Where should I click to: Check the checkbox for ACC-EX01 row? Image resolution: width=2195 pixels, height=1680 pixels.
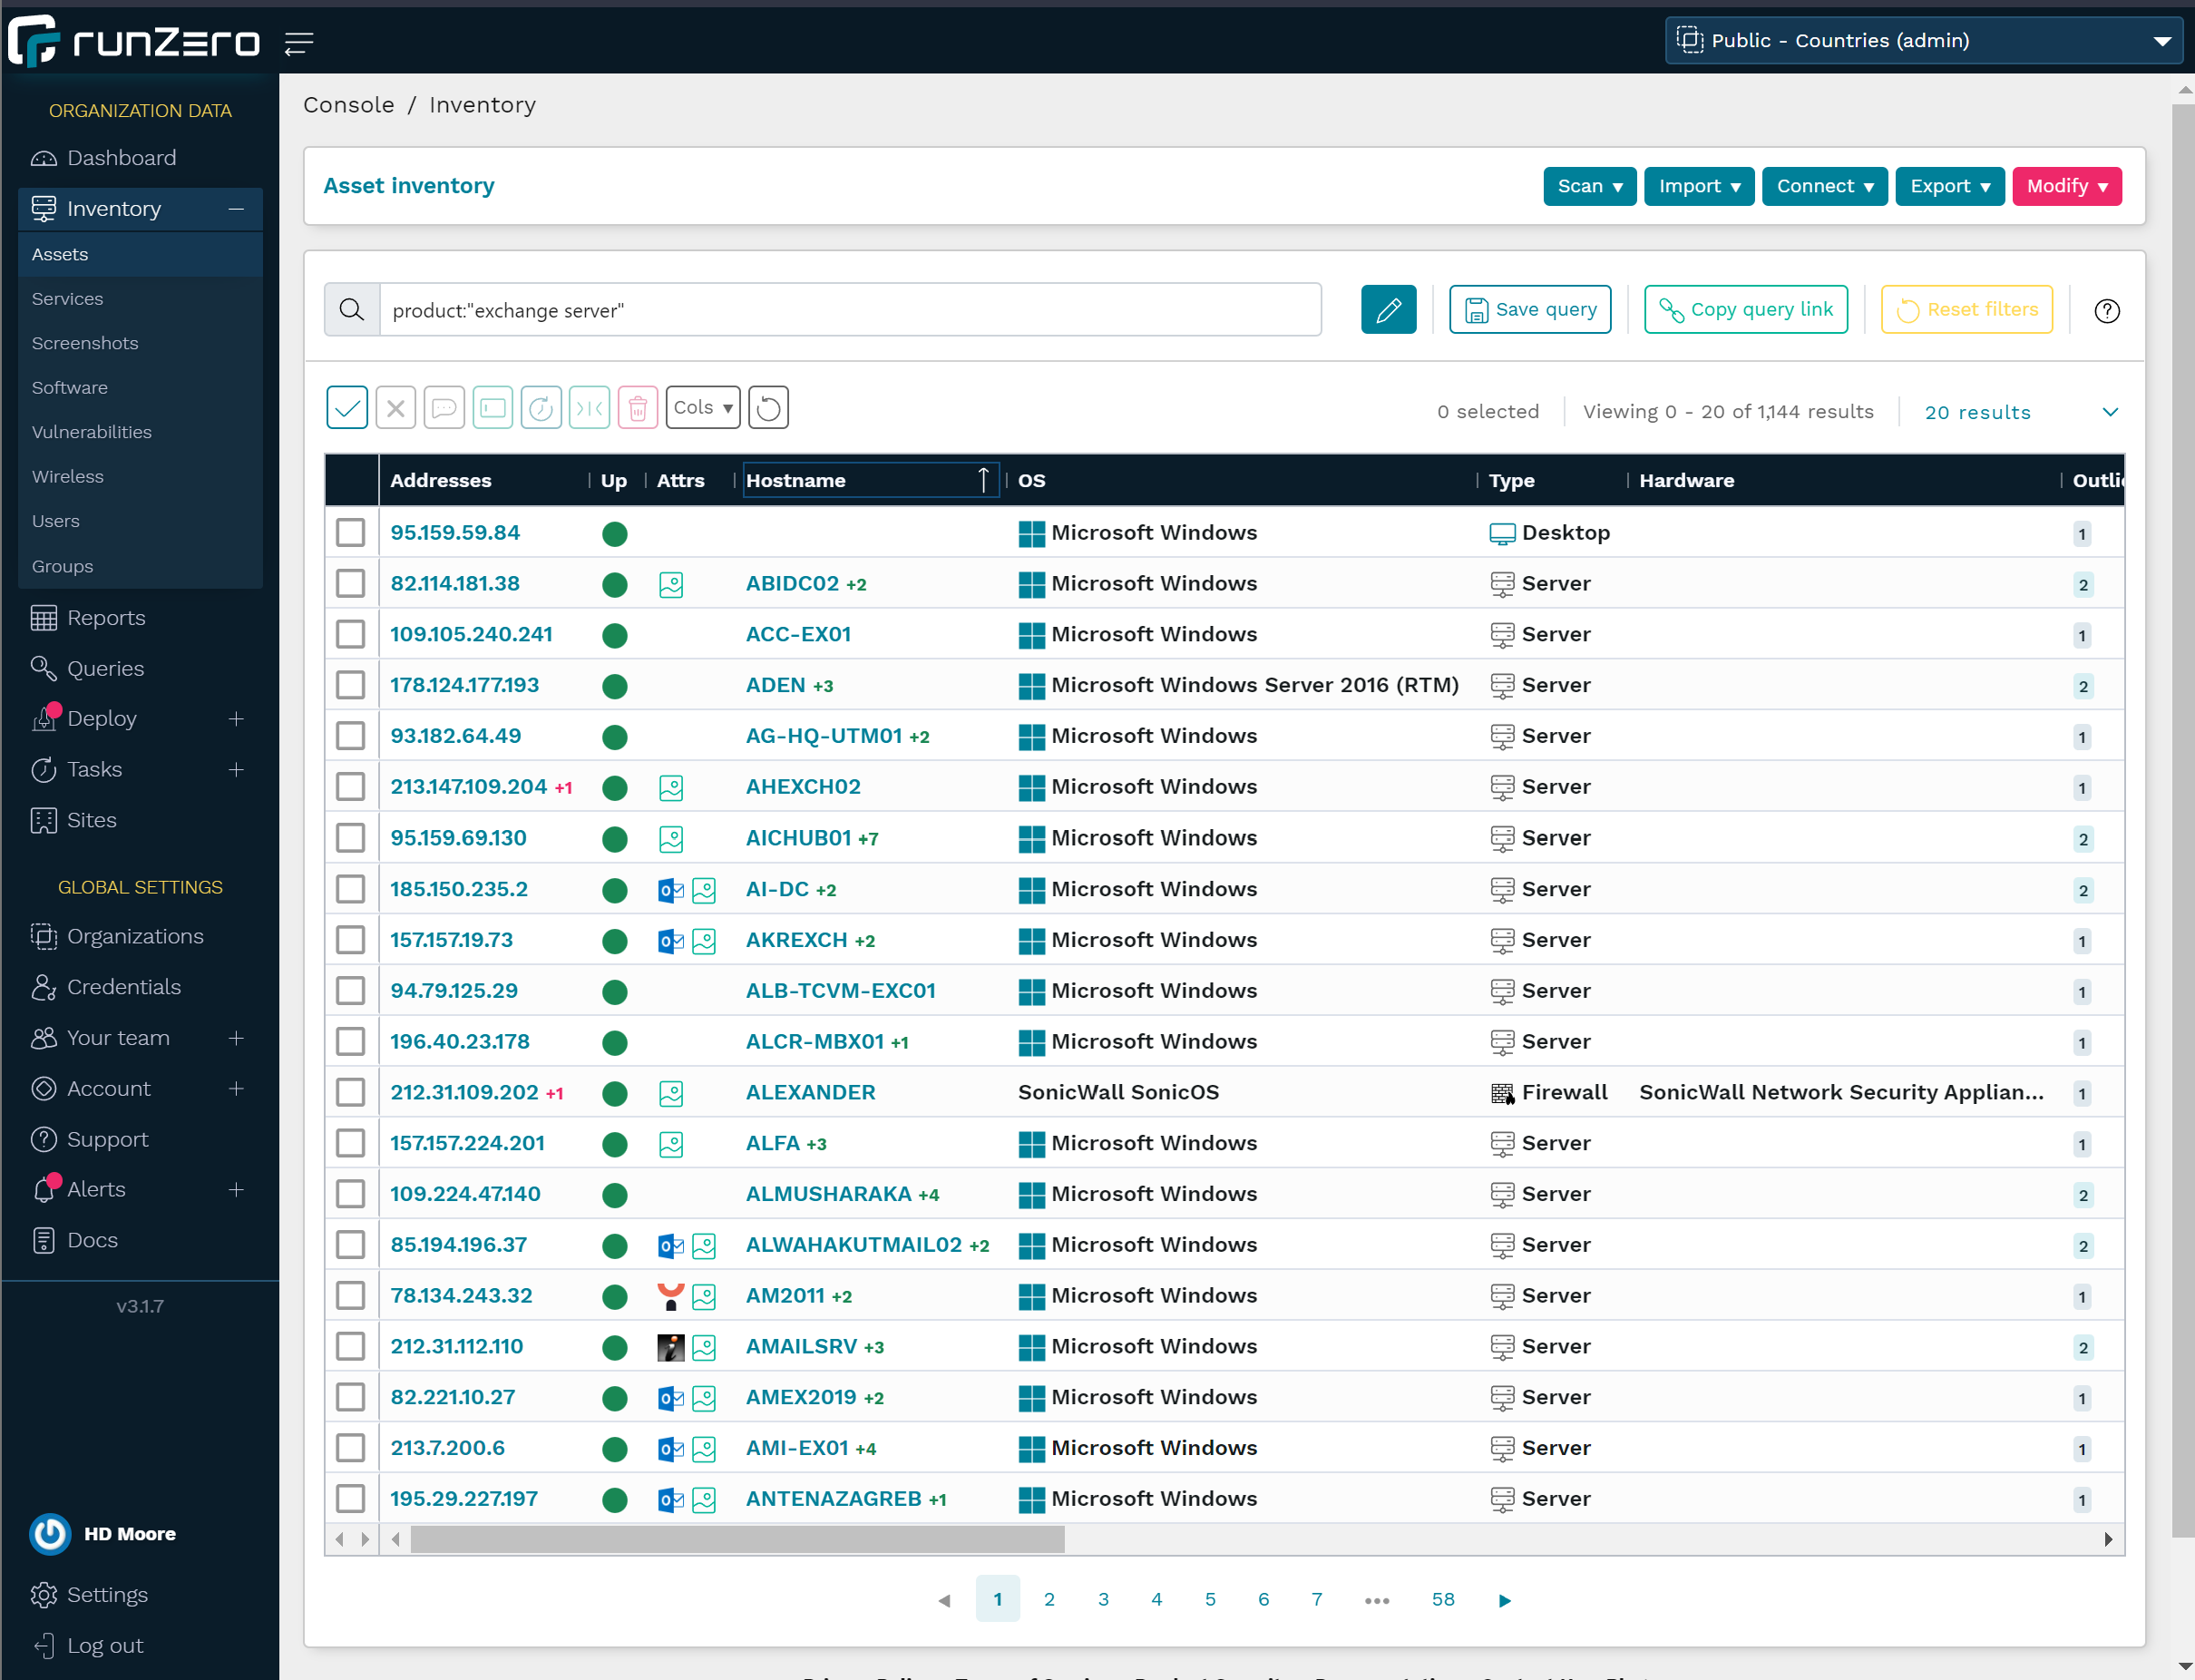coord(351,634)
